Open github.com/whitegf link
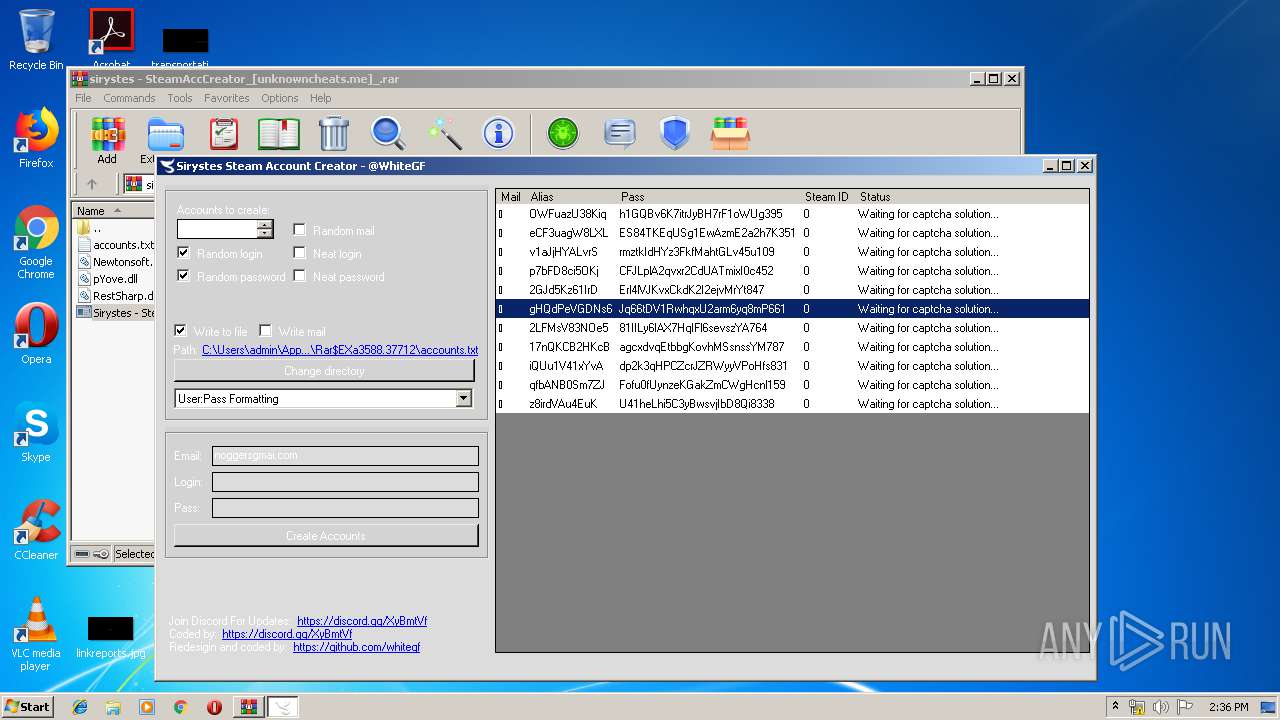Screen dimensions: 1280x720 coord(357,647)
